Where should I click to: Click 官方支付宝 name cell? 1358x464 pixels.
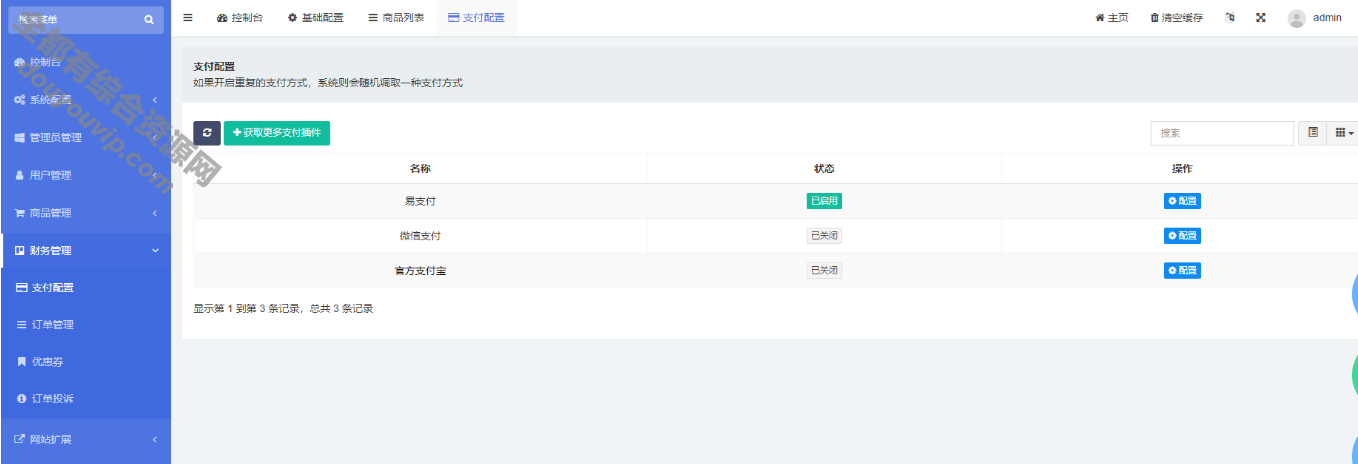tap(420, 271)
